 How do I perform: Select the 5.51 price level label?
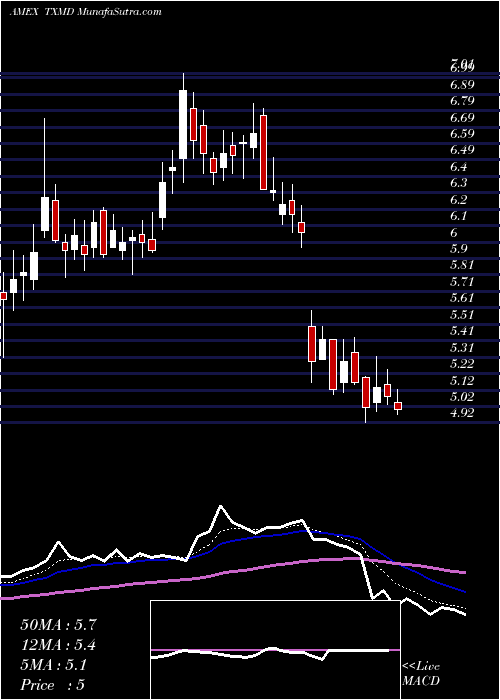[x=462, y=315]
